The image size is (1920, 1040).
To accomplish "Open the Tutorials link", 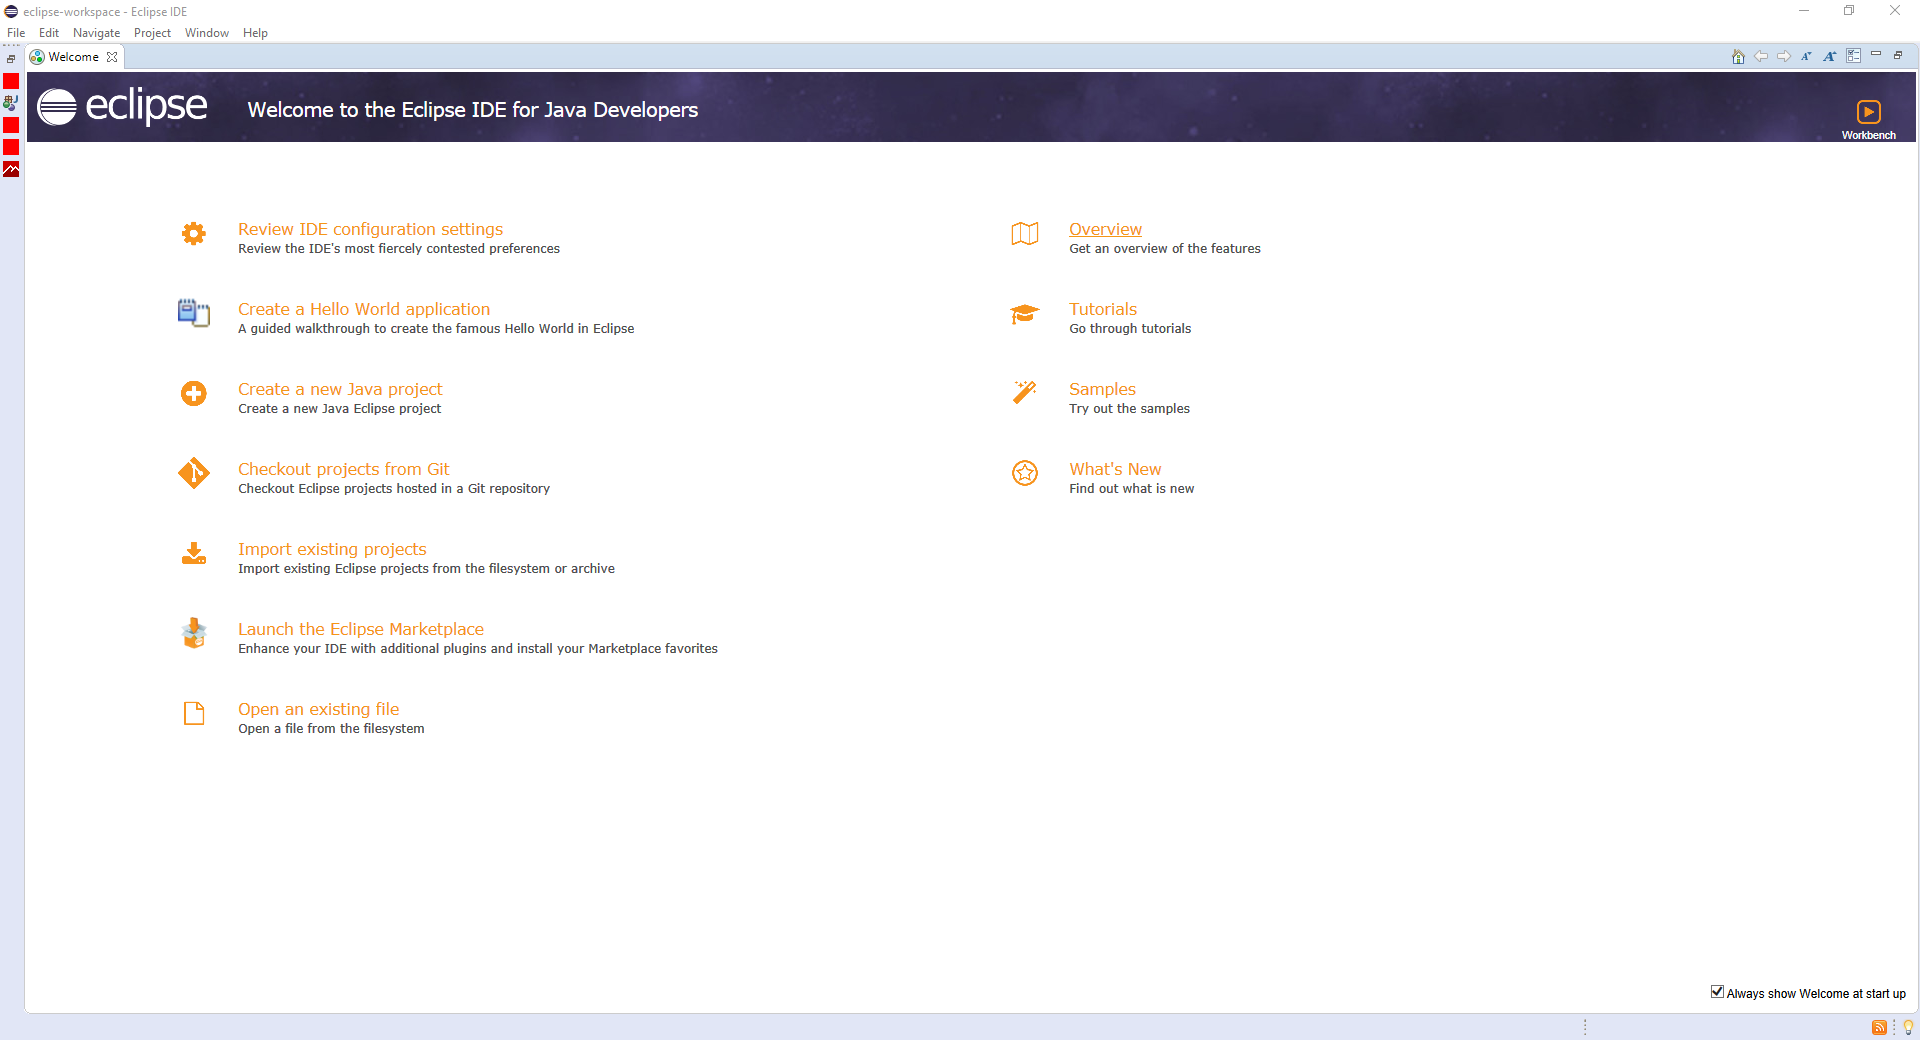I will (1103, 309).
